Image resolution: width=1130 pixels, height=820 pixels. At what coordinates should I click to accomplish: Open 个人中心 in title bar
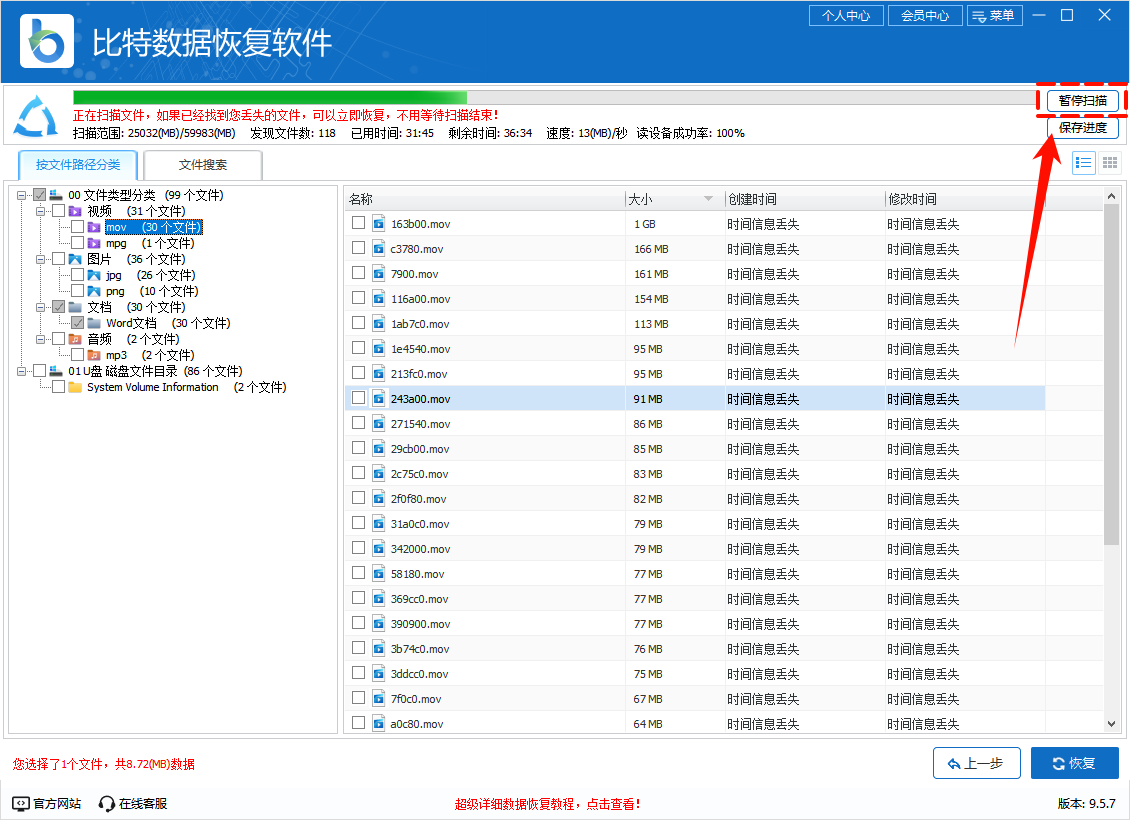846,15
